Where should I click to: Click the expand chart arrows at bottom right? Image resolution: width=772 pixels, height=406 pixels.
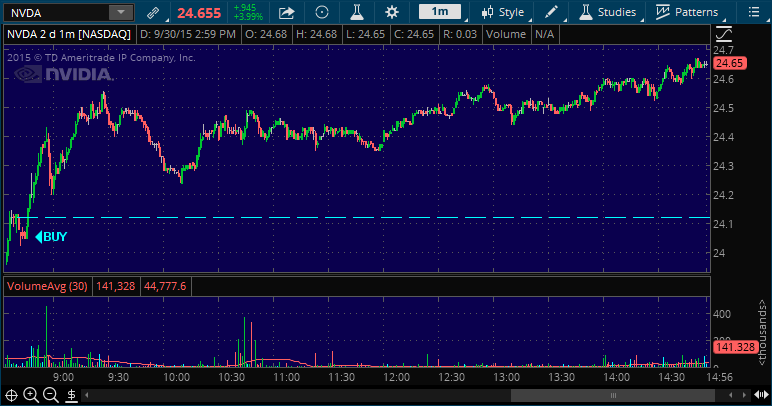tap(761, 395)
